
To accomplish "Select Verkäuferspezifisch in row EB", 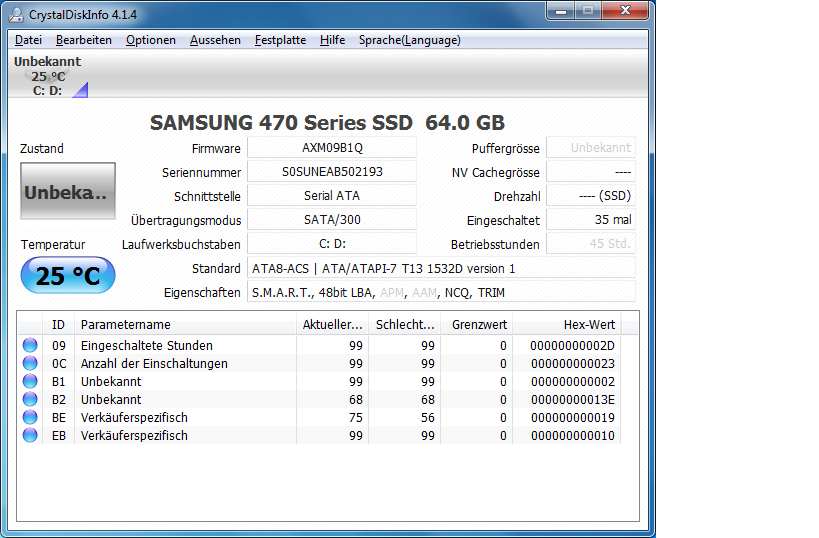I will [134, 436].
